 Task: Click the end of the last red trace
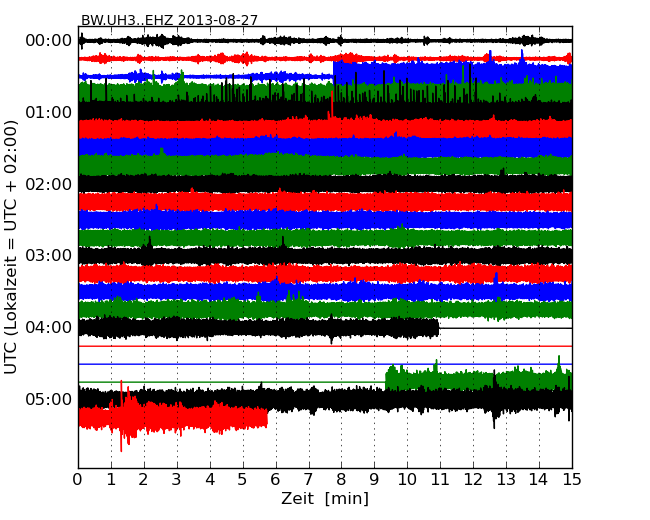point(267,418)
